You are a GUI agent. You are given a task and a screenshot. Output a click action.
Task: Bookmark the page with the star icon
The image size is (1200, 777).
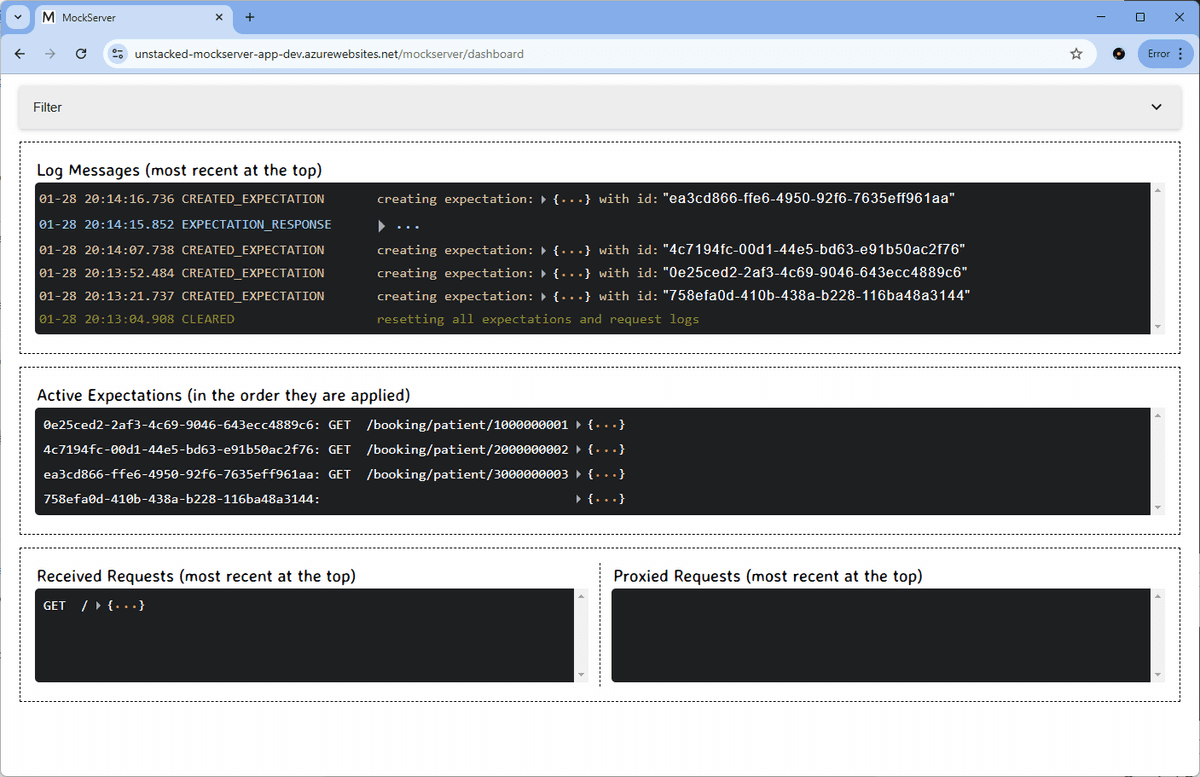pos(1076,53)
